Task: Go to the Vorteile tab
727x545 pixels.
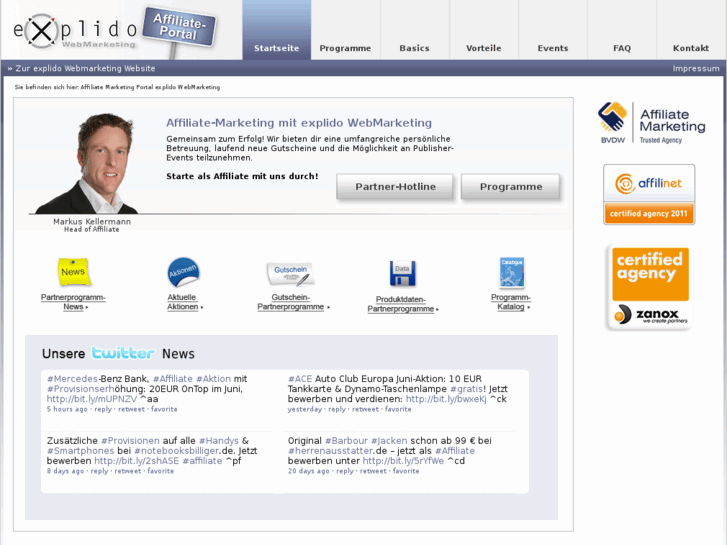Action: [x=484, y=30]
